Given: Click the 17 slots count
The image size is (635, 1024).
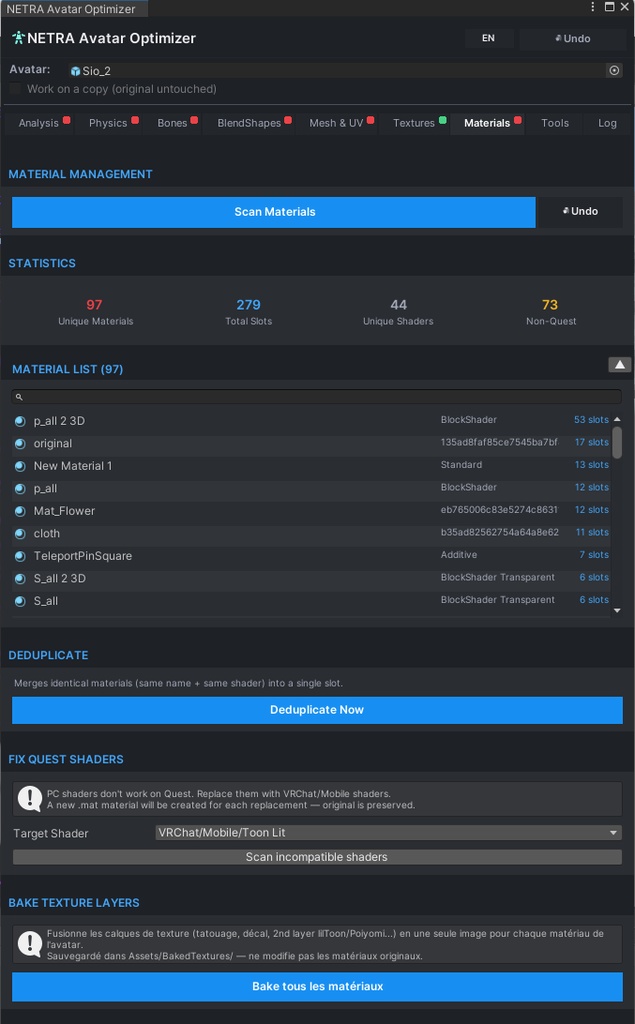Looking at the screenshot, I should point(591,442).
